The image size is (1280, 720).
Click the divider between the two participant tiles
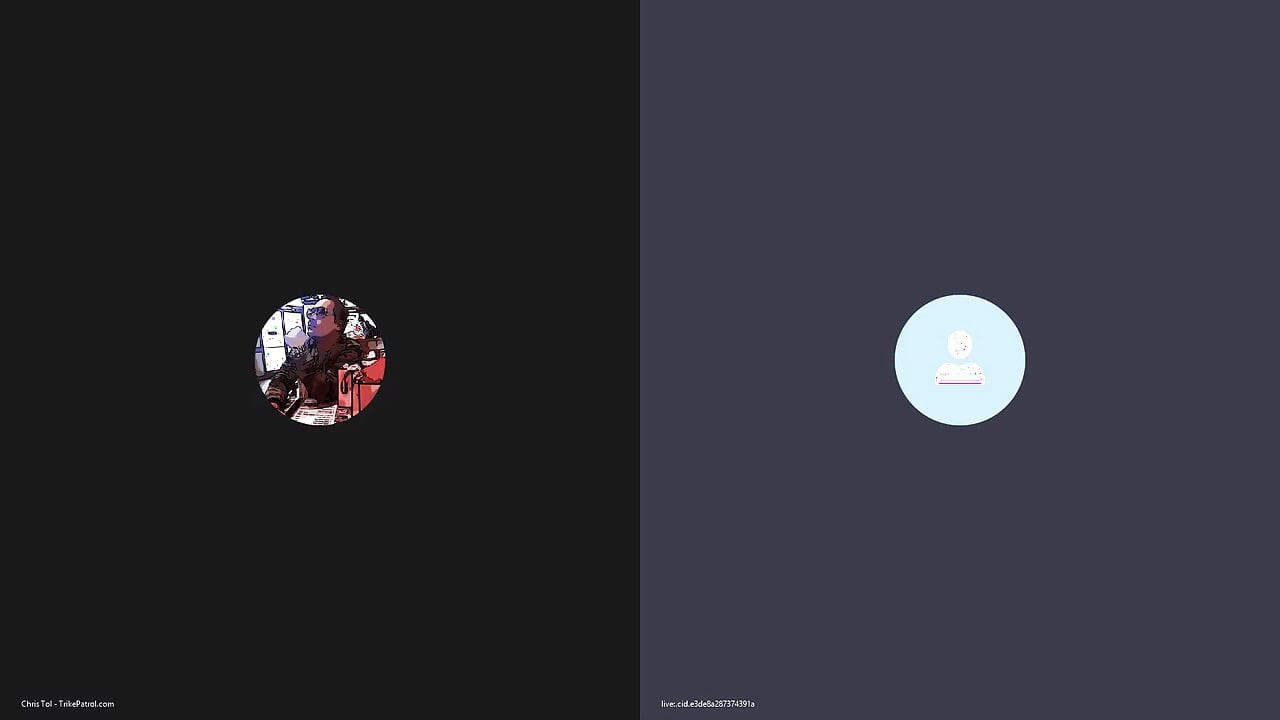640,360
